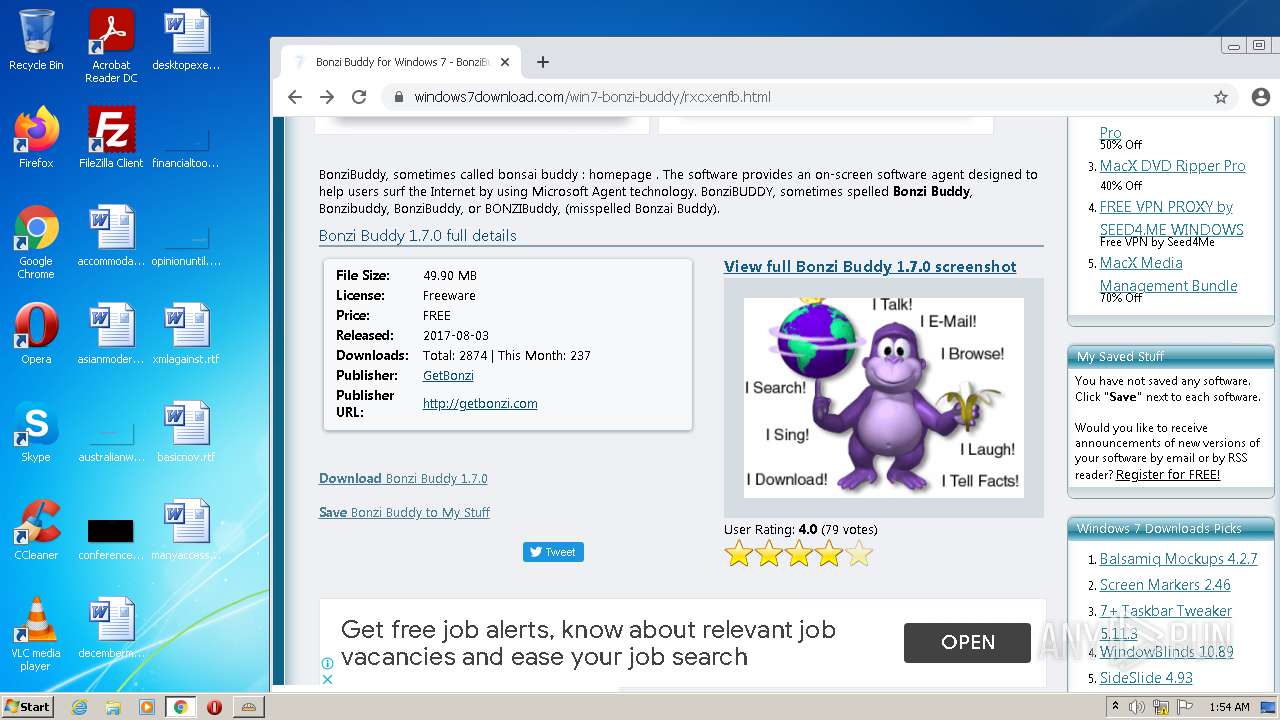The height and width of the screenshot is (720, 1280).
Task: Launch Skype desktop shortcut
Action: pos(36,432)
